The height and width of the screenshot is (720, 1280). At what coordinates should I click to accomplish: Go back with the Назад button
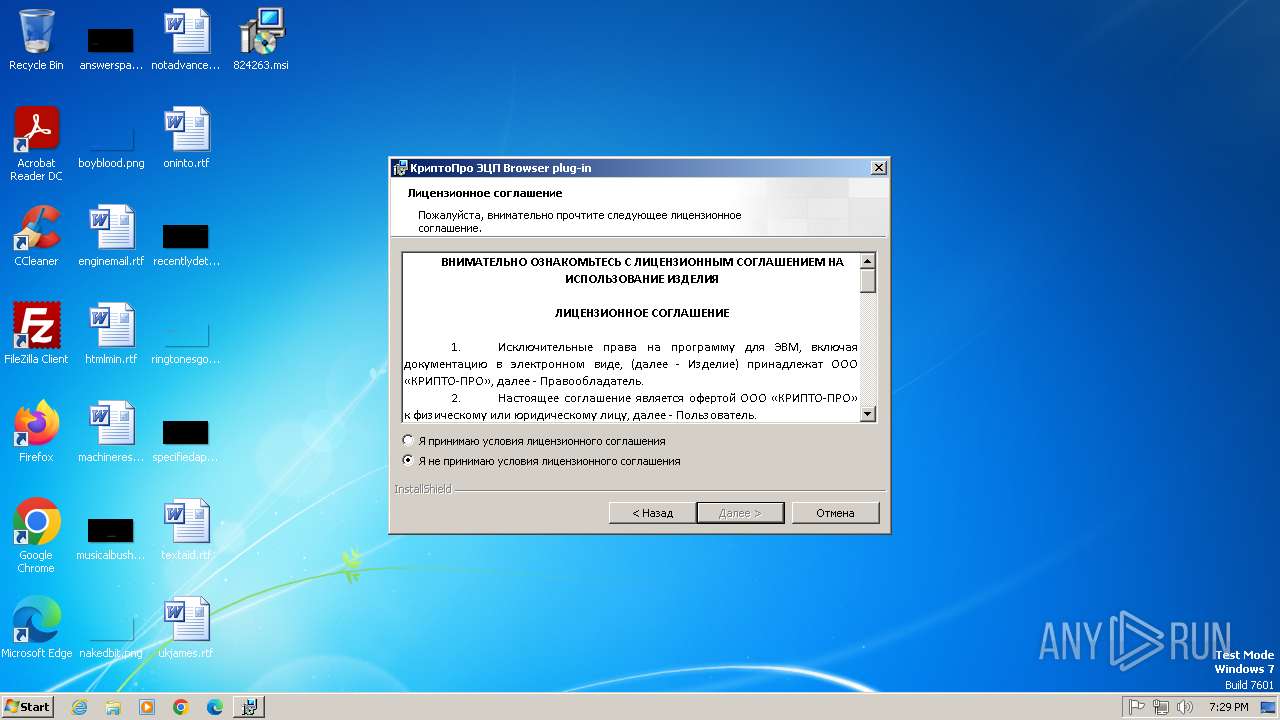652,513
